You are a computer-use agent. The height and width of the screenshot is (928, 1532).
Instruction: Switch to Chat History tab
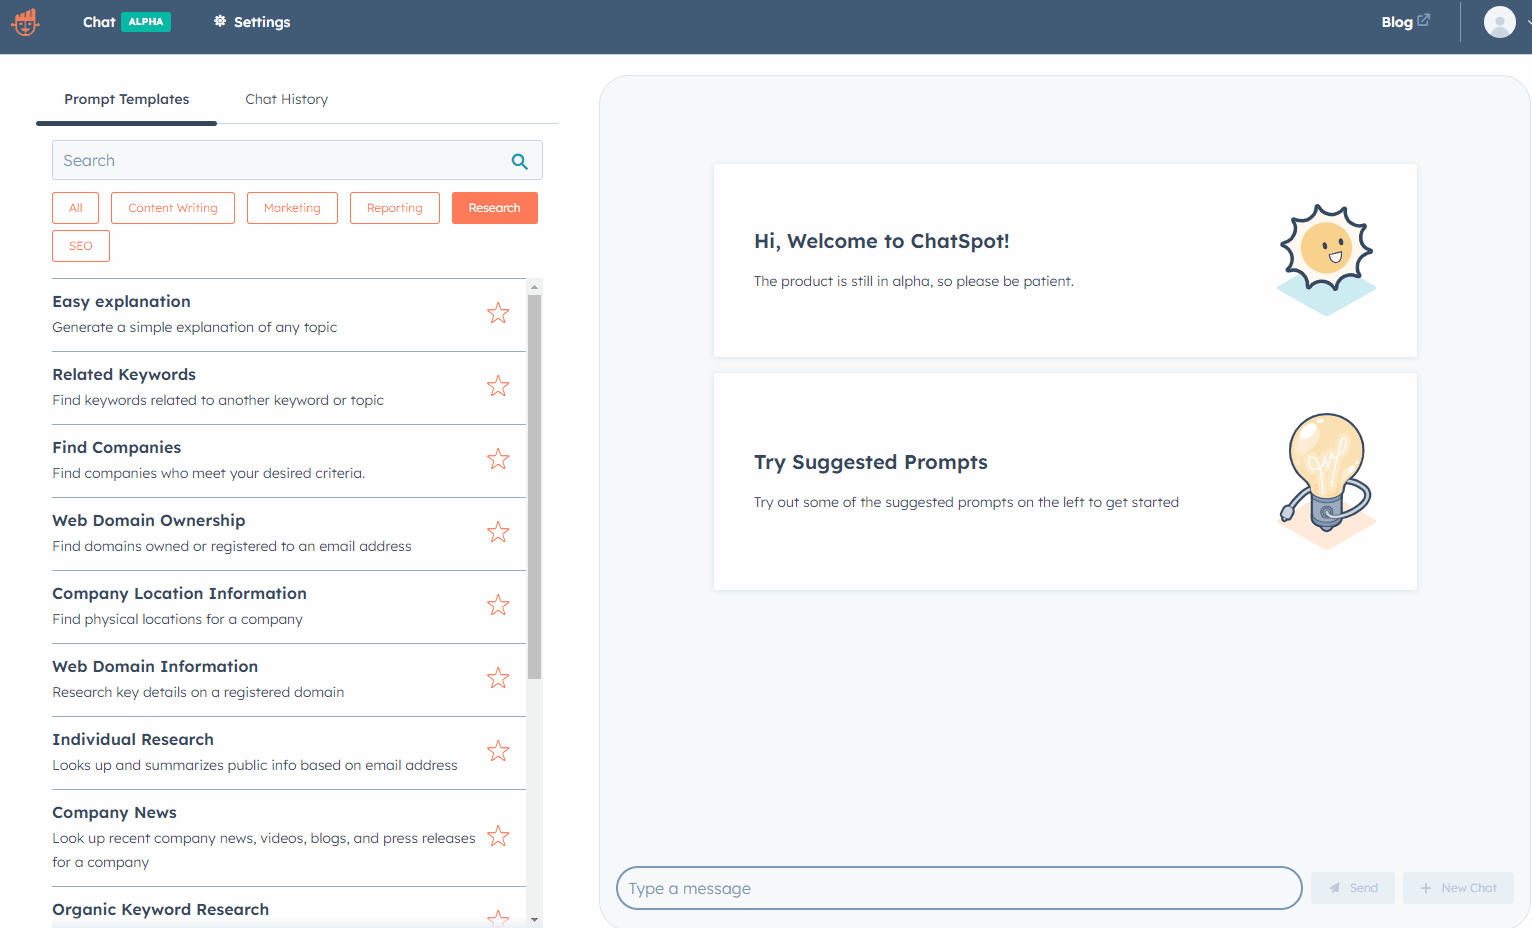pos(287,99)
